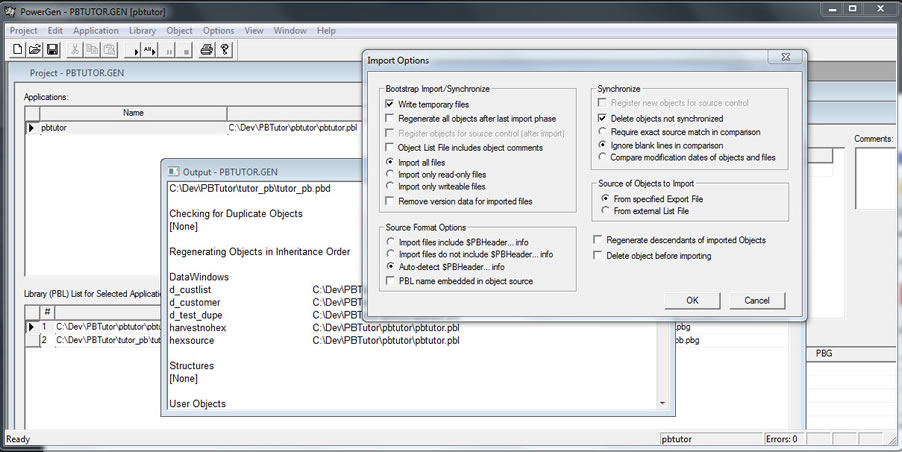The height and width of the screenshot is (452, 902).
Task: Select Import only read-only files option
Action: coord(390,174)
